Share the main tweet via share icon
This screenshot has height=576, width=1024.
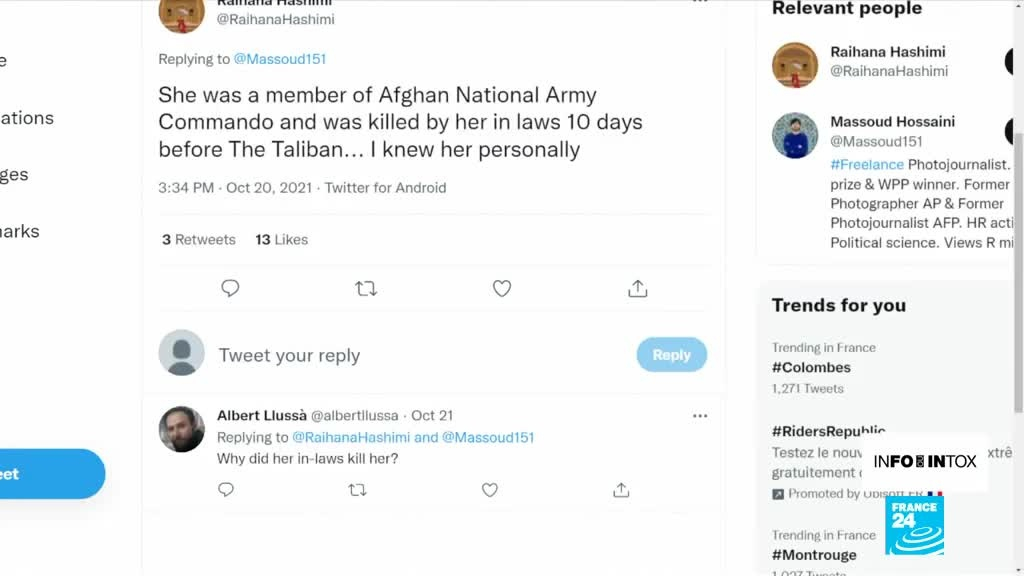638,289
